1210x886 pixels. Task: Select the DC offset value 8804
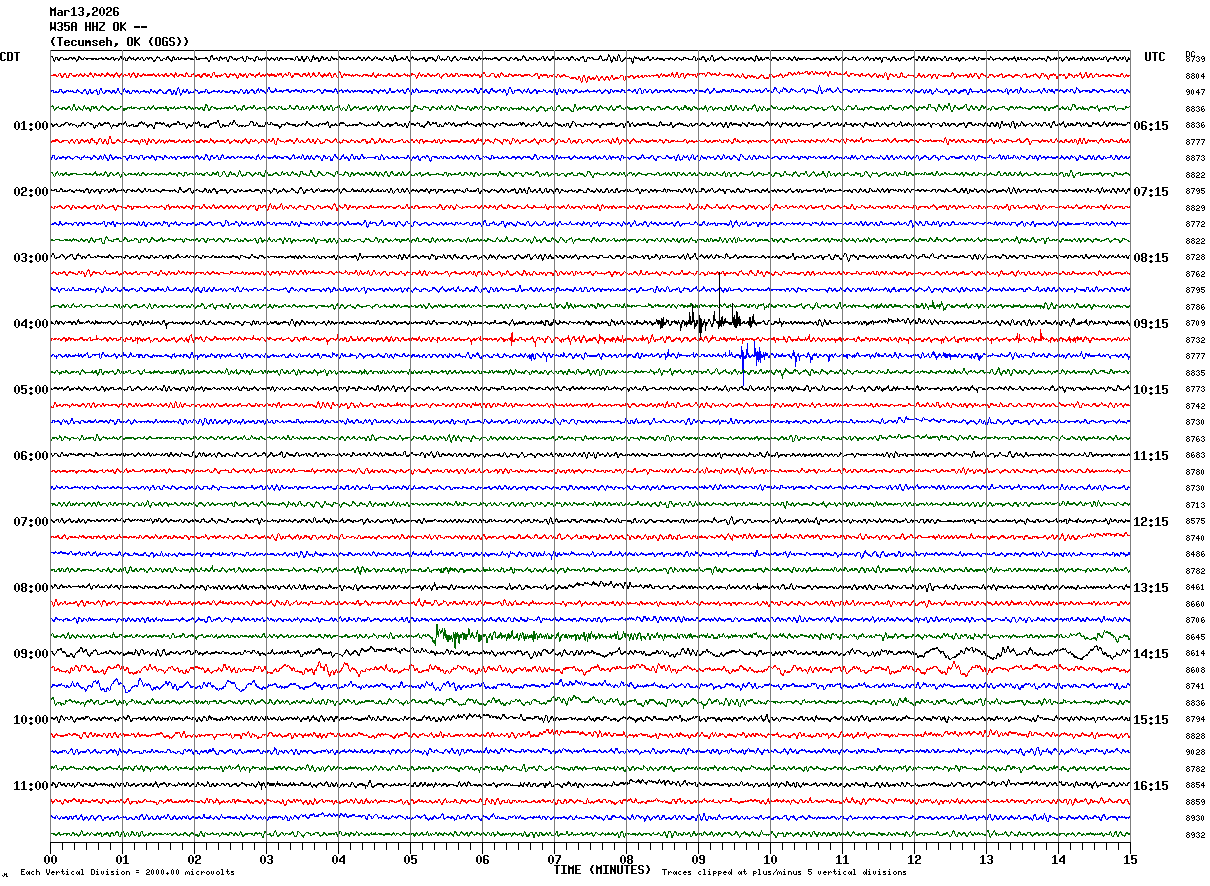1195,76
